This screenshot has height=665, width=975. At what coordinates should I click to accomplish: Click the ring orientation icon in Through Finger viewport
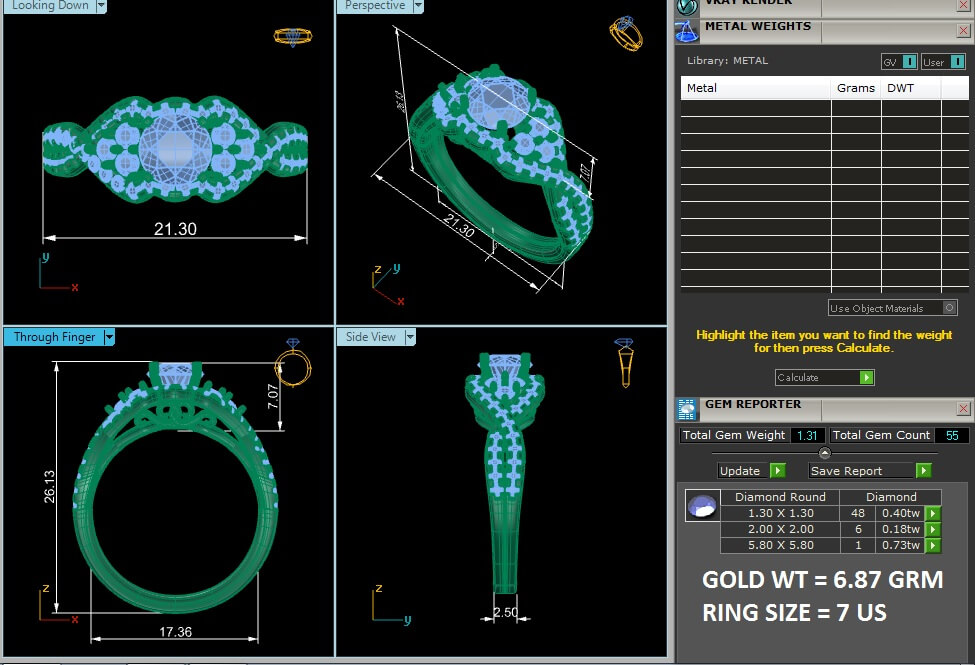click(293, 363)
